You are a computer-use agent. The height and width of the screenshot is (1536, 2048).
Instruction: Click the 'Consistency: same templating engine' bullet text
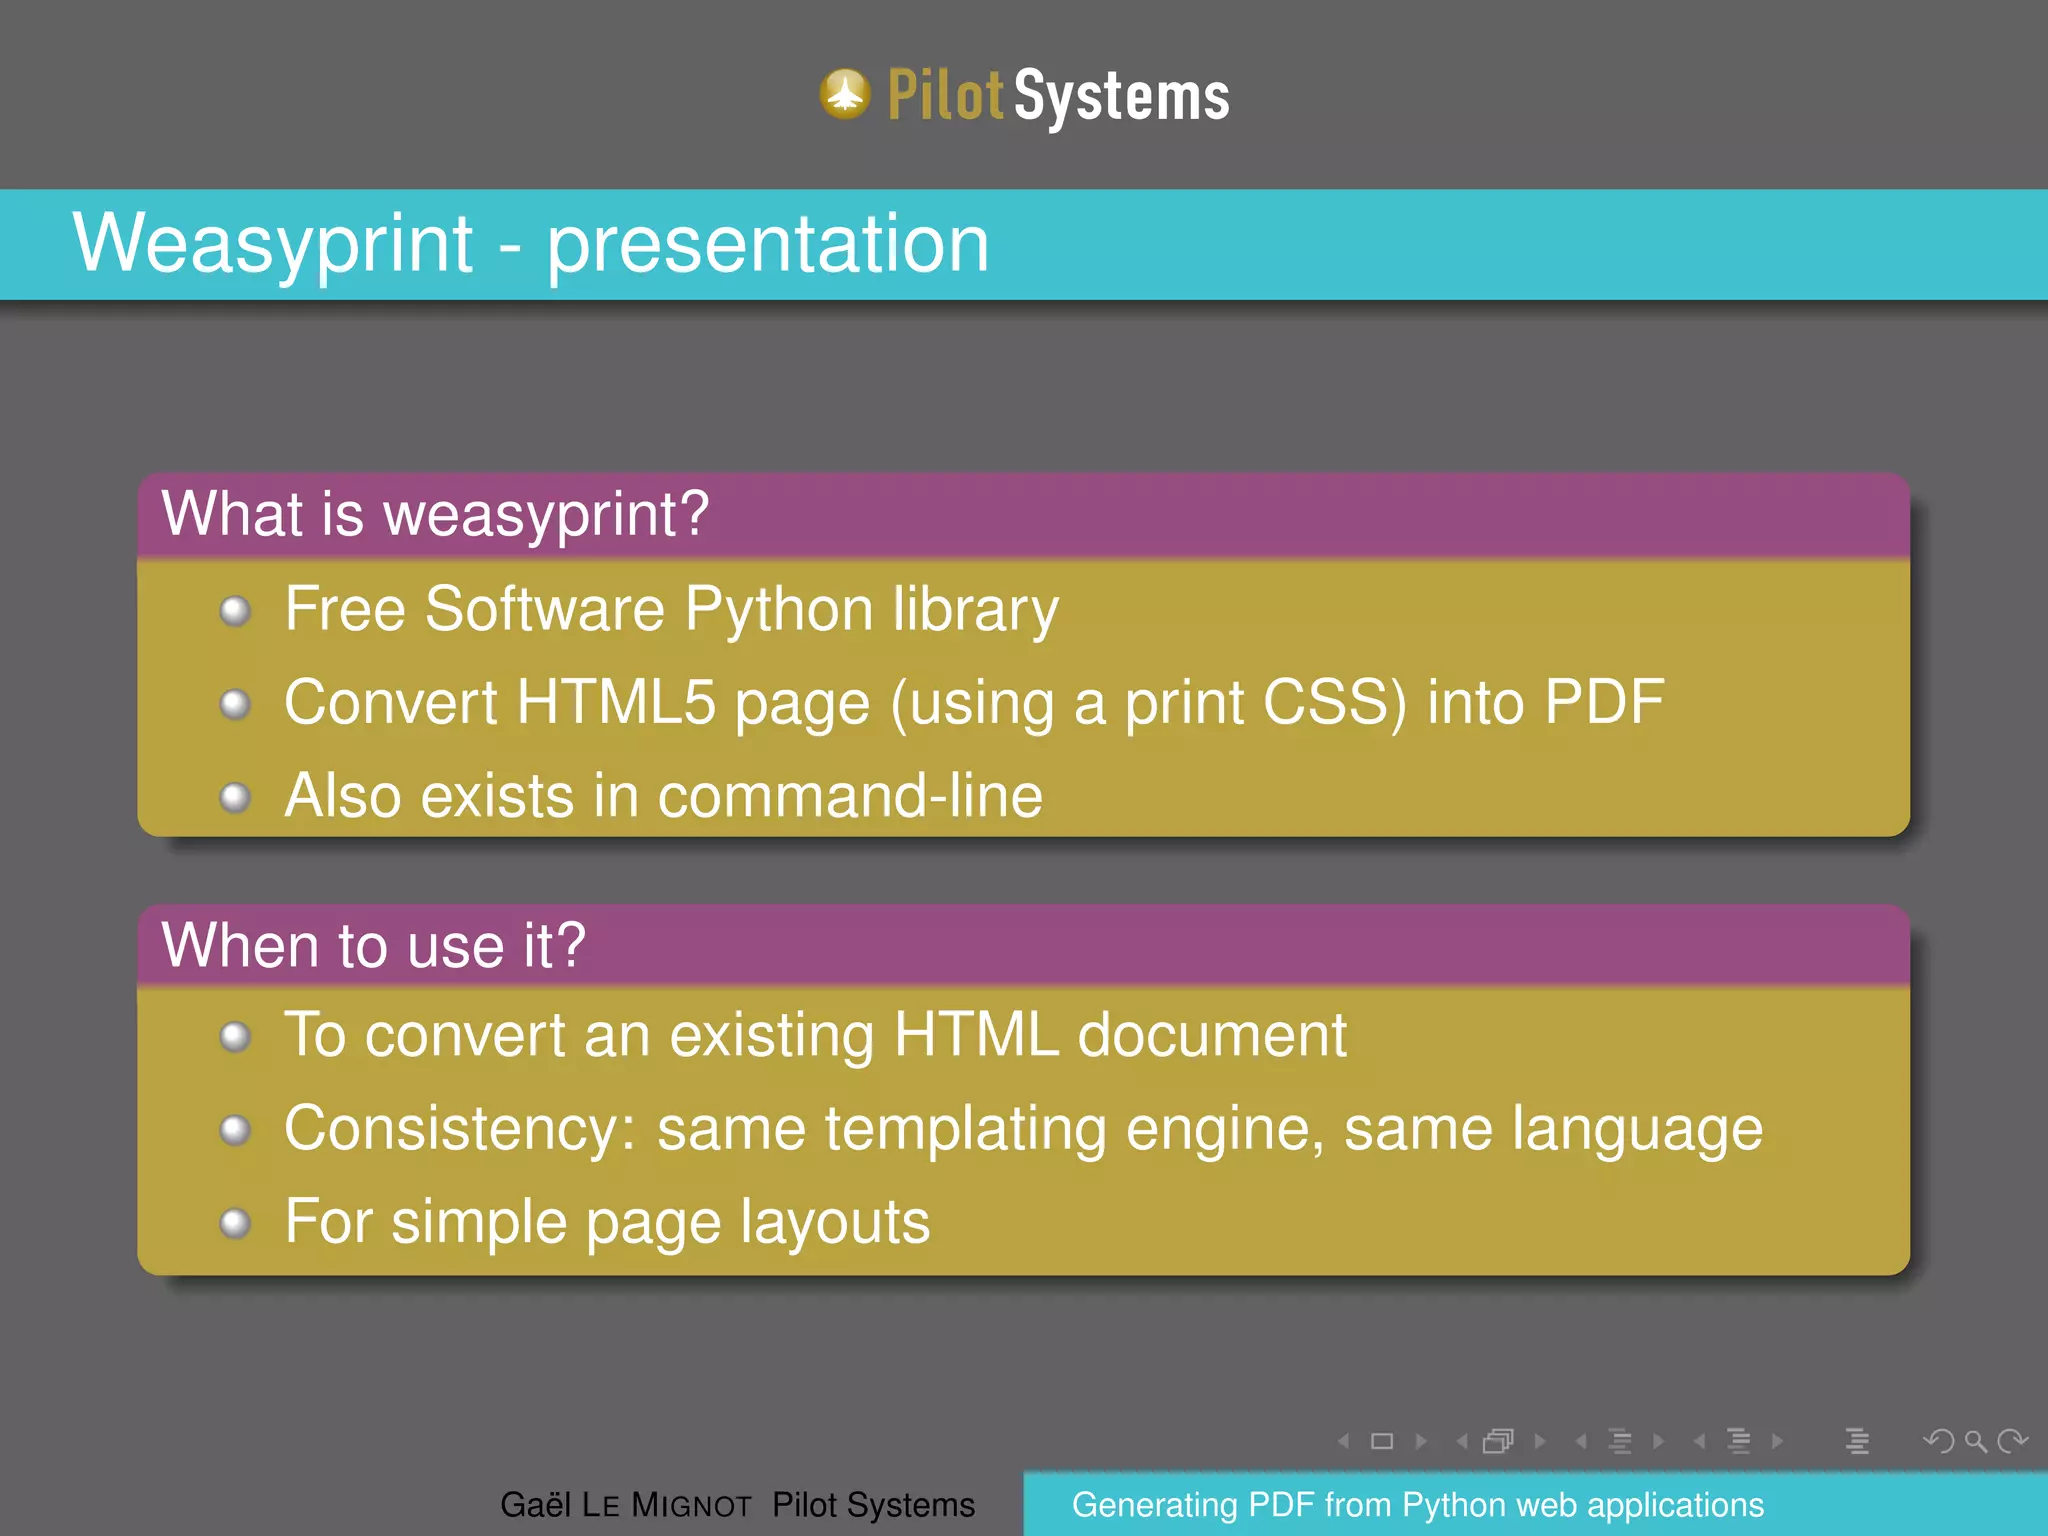(x=1023, y=1130)
